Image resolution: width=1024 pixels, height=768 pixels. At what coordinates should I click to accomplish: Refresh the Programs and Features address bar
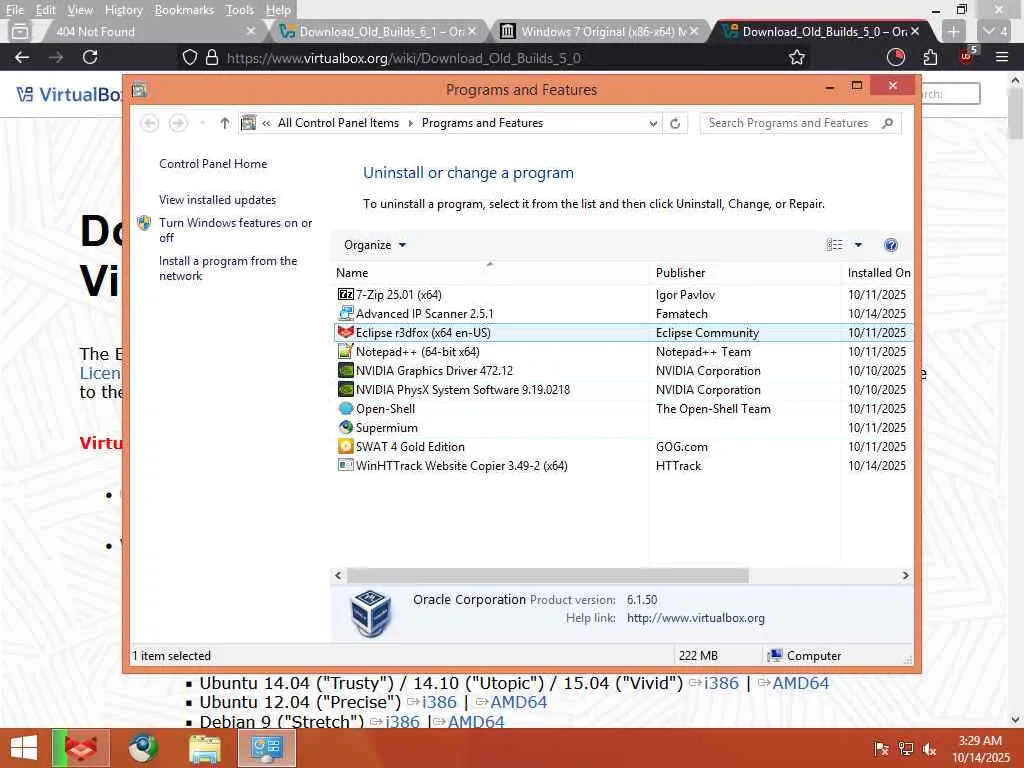(x=675, y=123)
